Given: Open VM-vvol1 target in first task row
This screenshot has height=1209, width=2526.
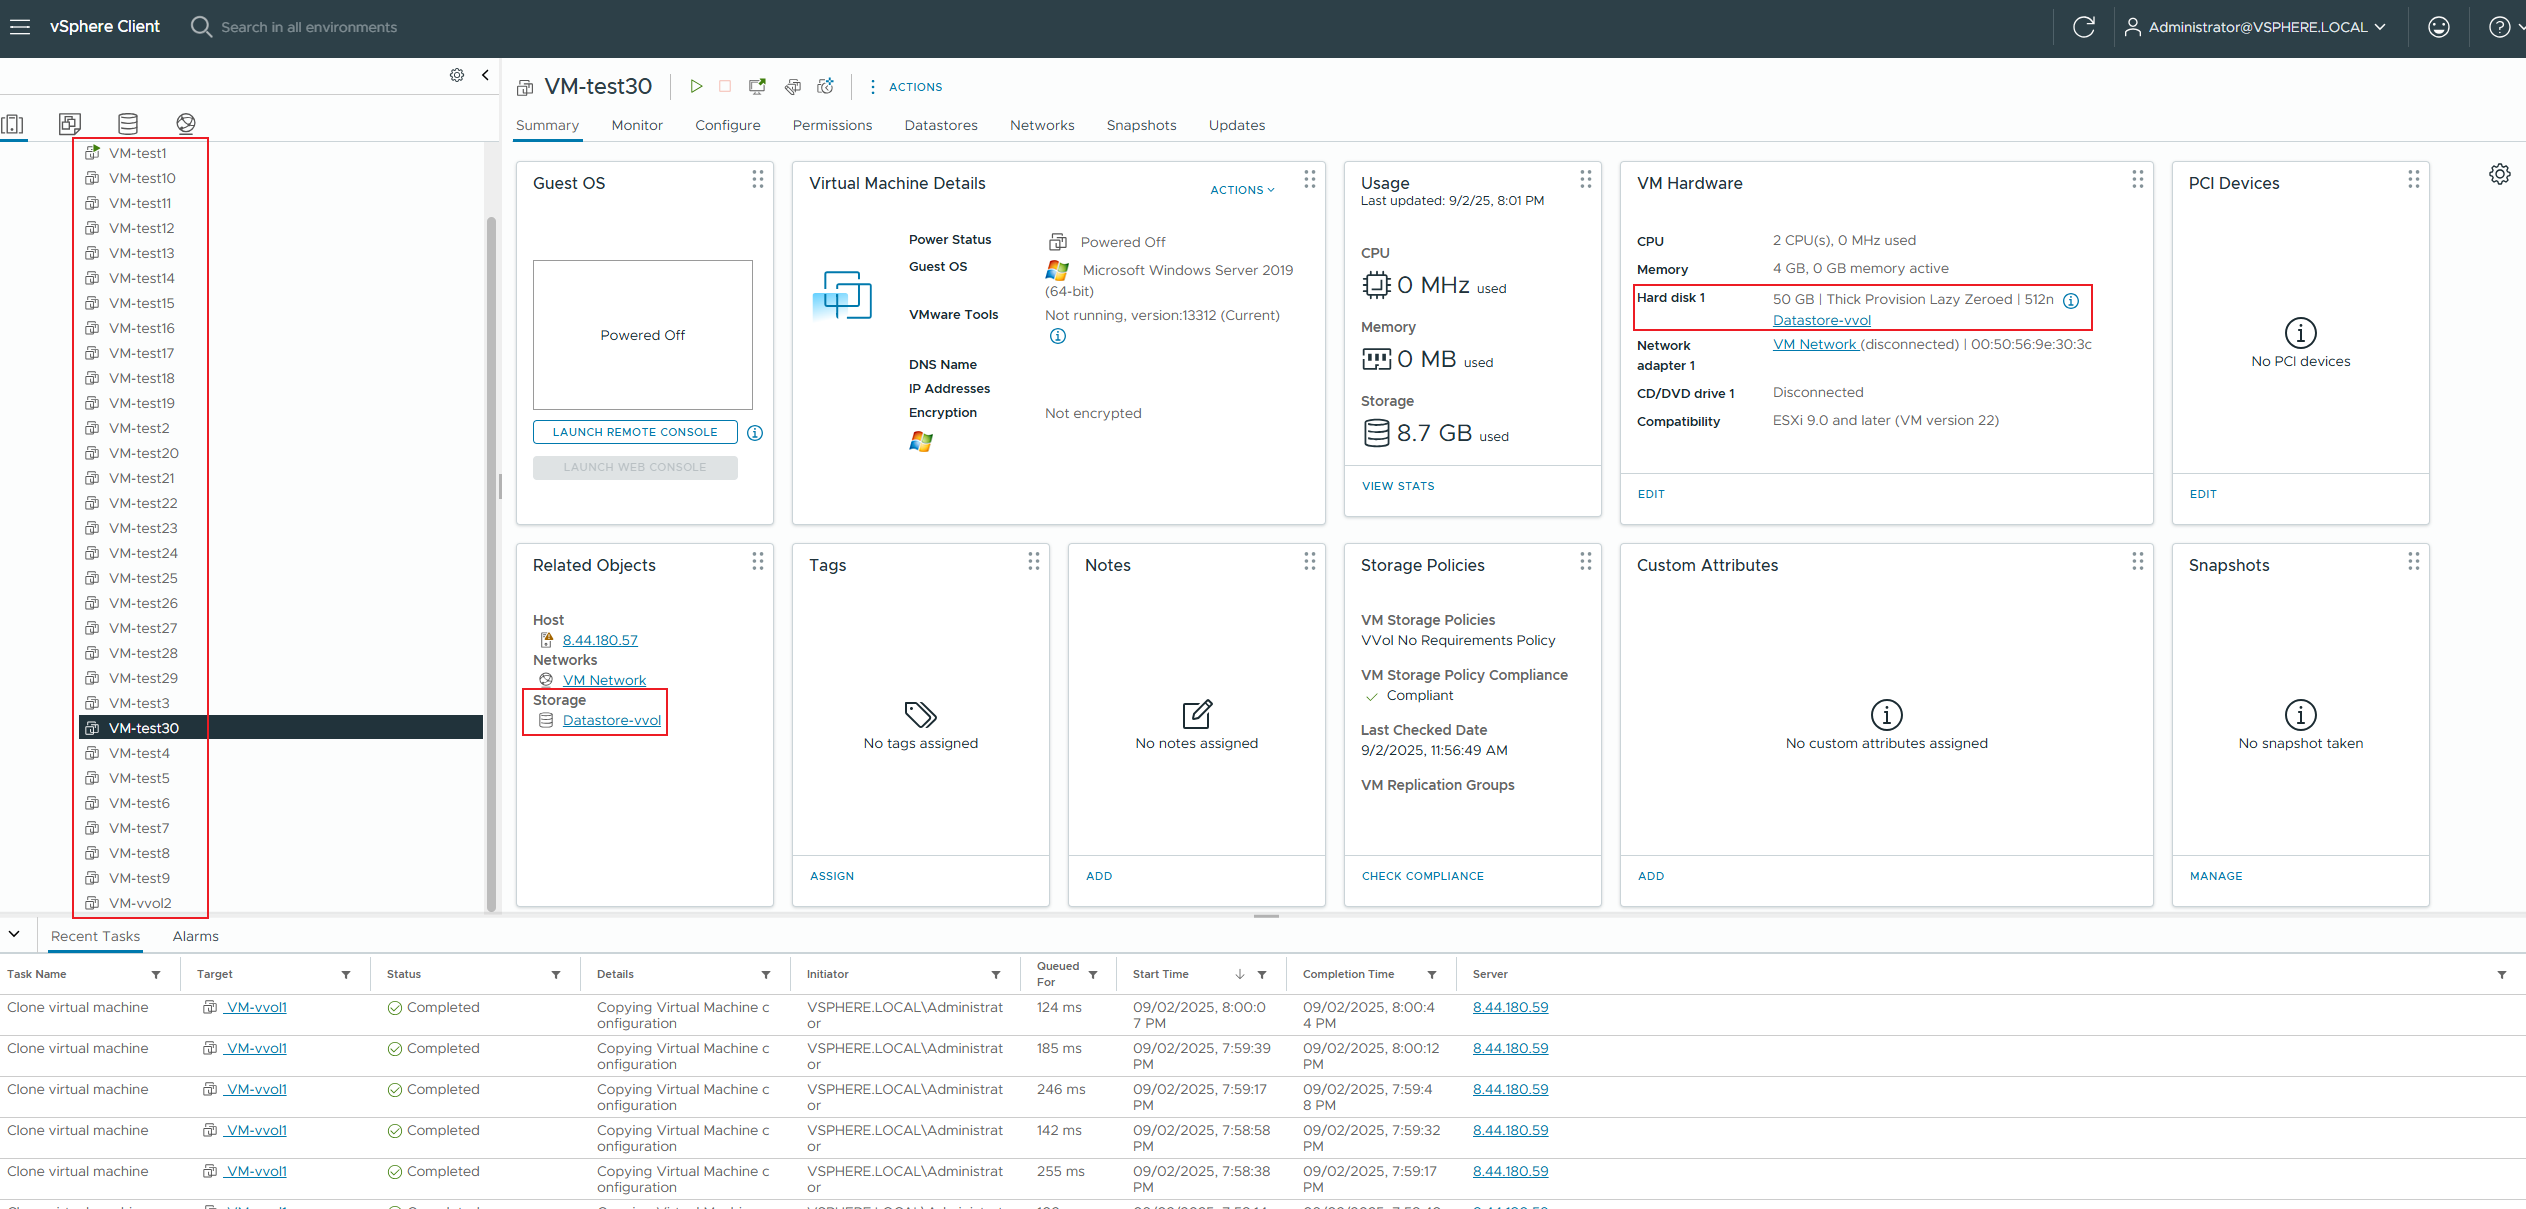Looking at the screenshot, I should 256,1008.
